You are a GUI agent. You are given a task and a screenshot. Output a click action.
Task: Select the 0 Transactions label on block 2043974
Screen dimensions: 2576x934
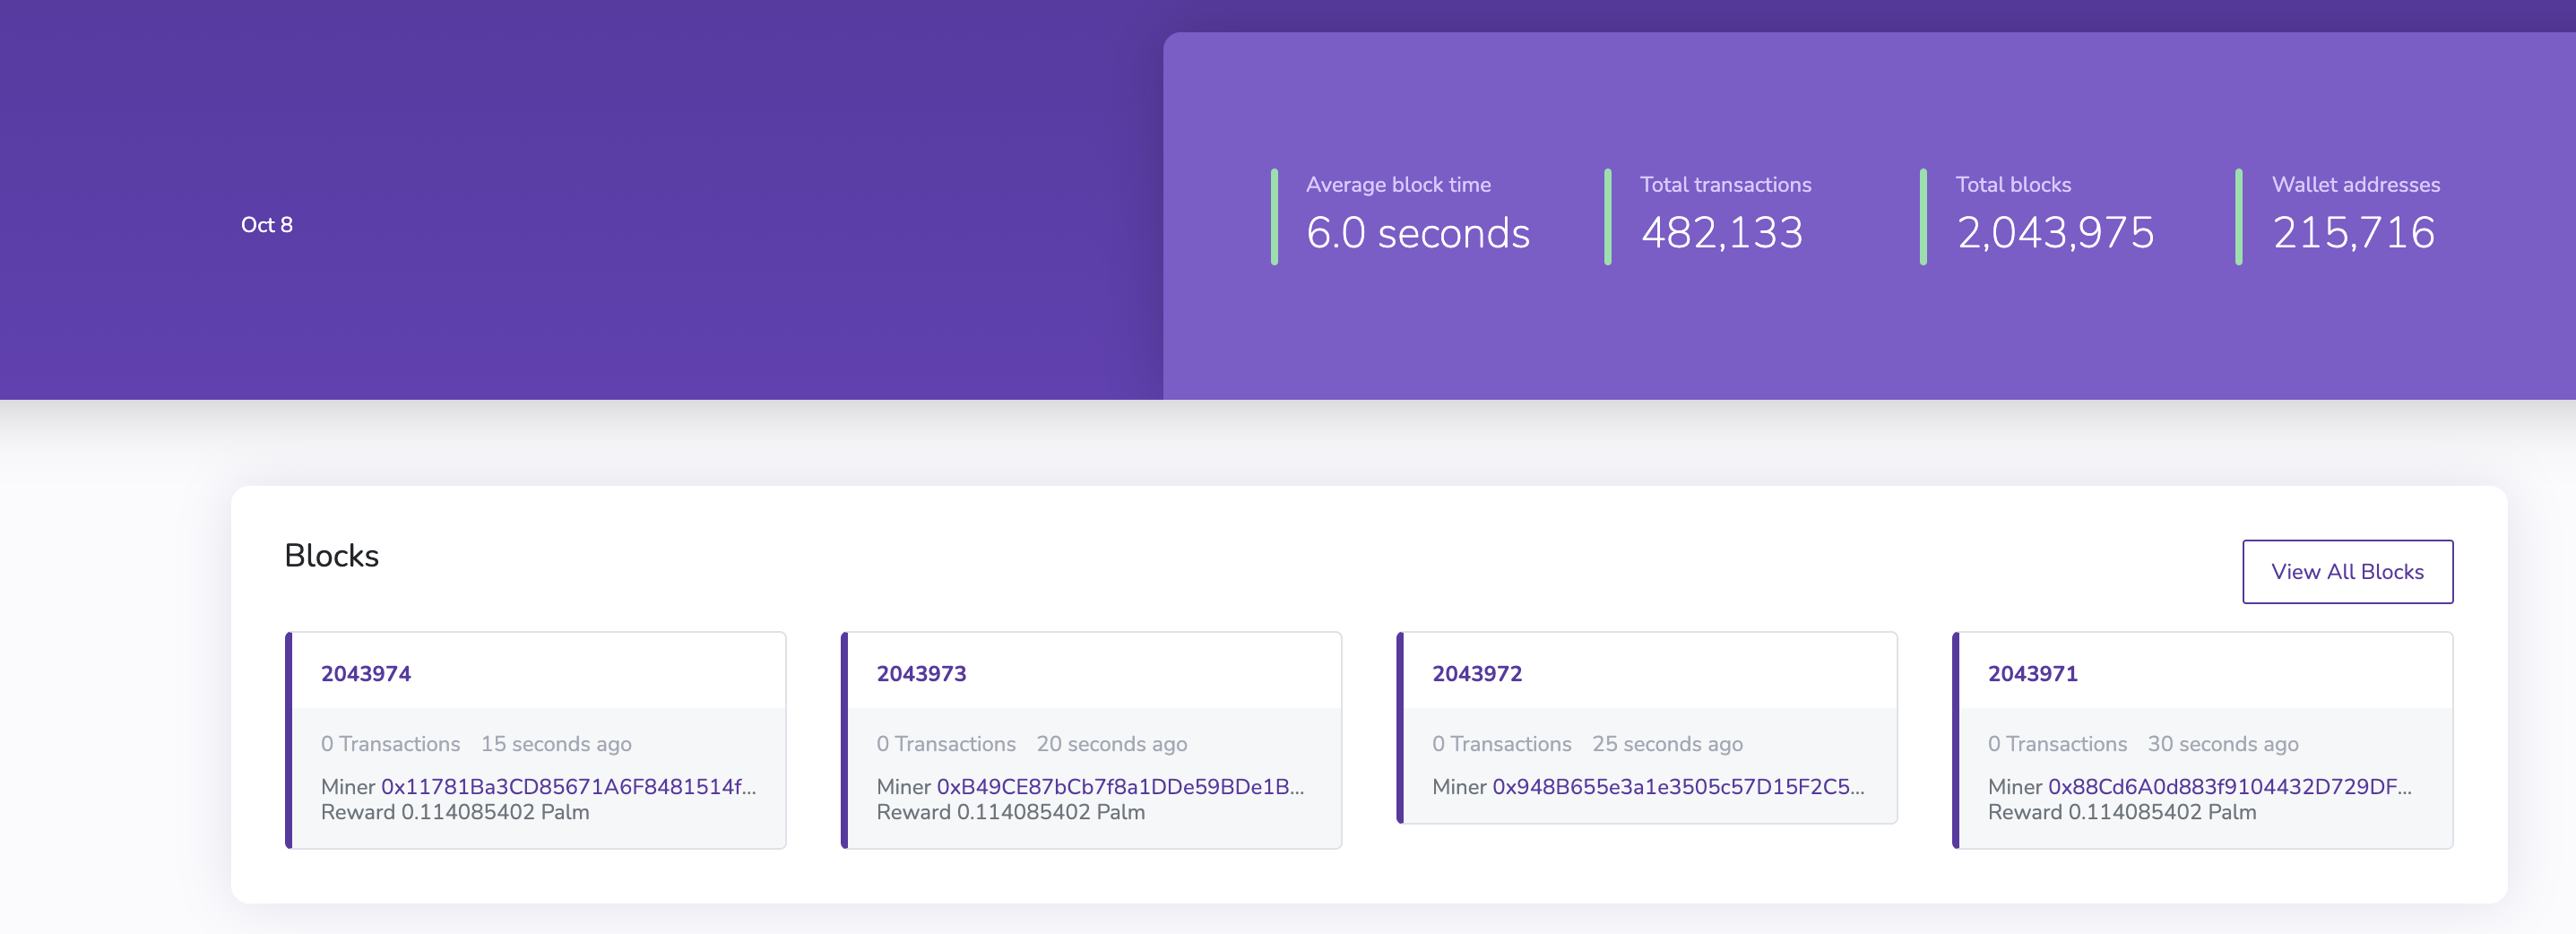click(x=390, y=744)
